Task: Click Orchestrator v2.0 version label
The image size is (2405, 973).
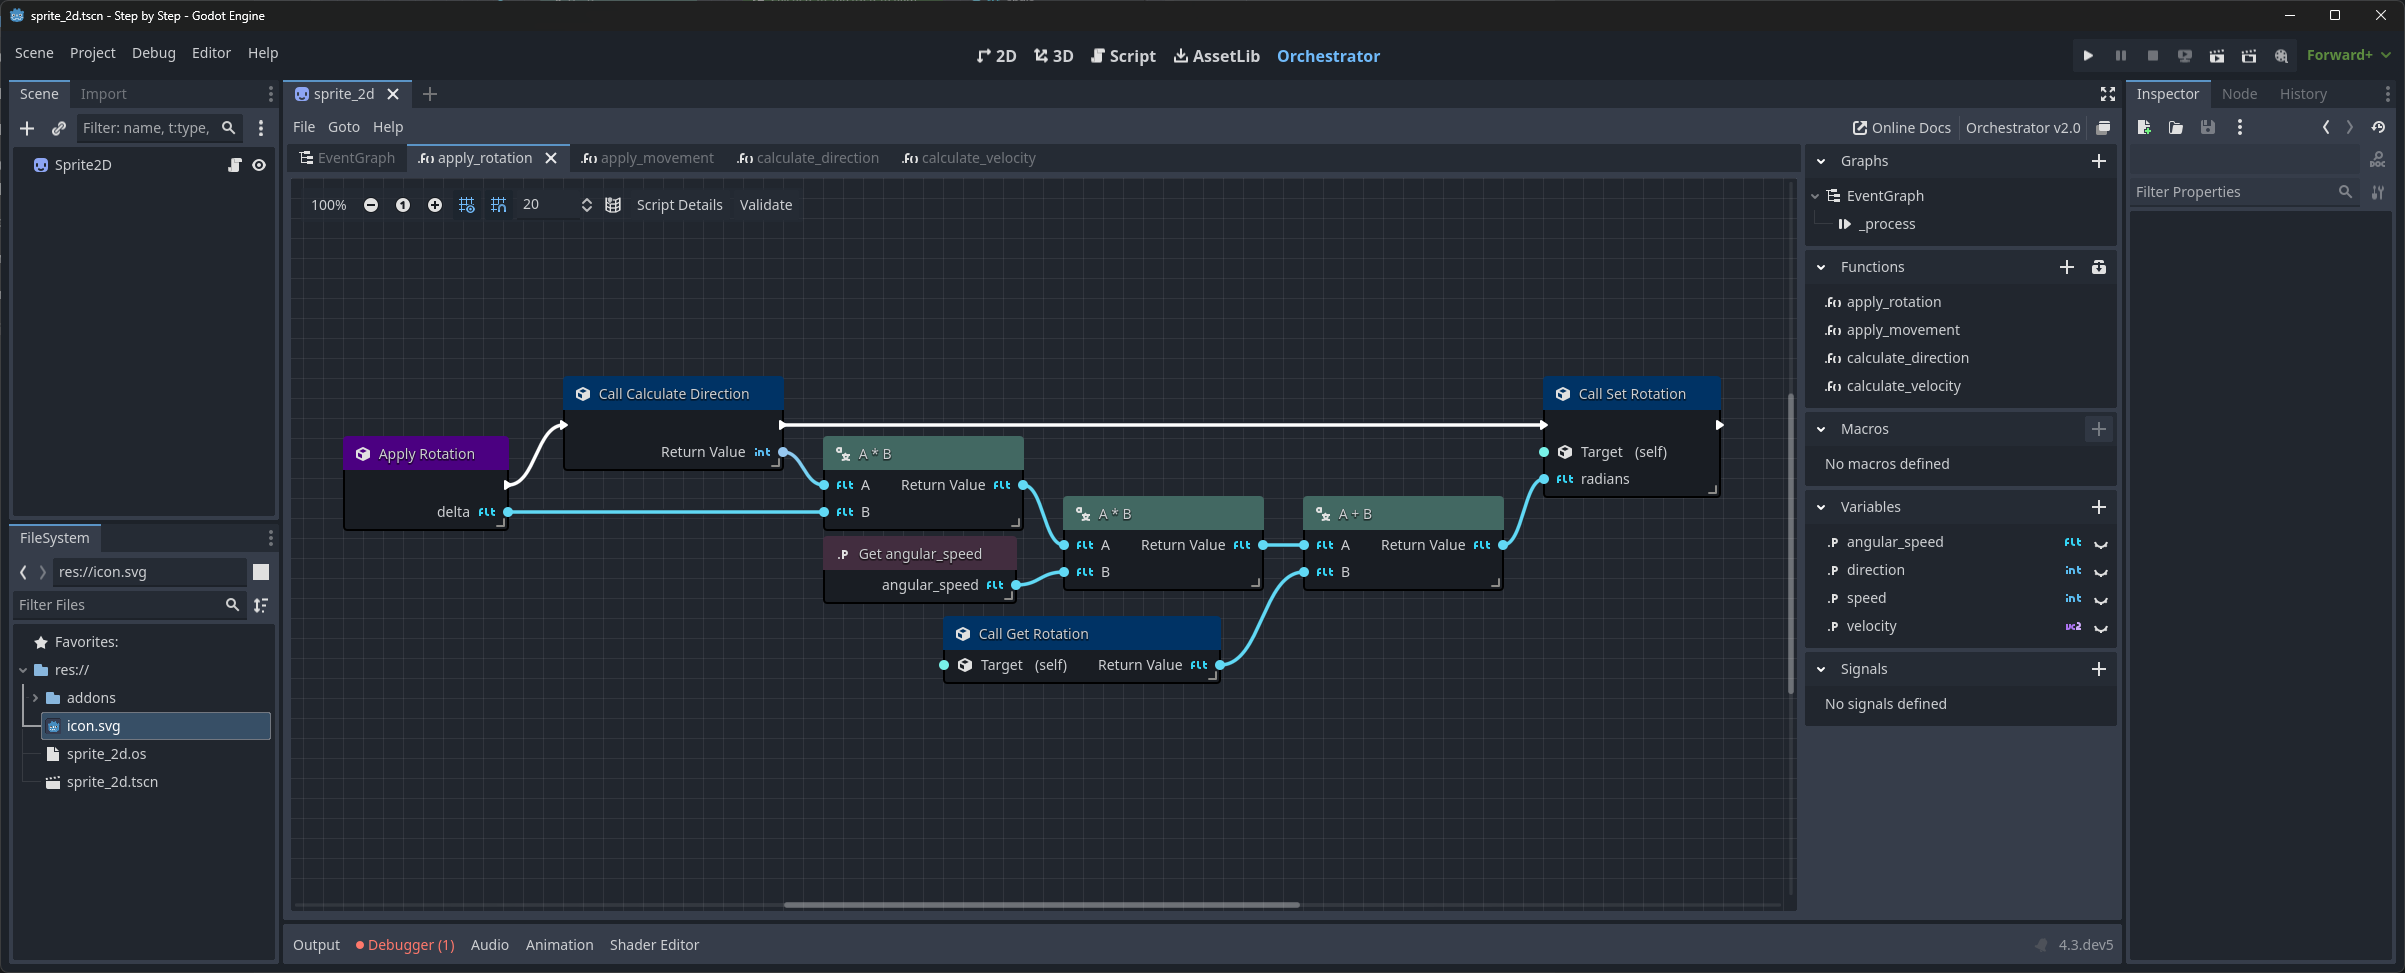Action: coord(2023,128)
